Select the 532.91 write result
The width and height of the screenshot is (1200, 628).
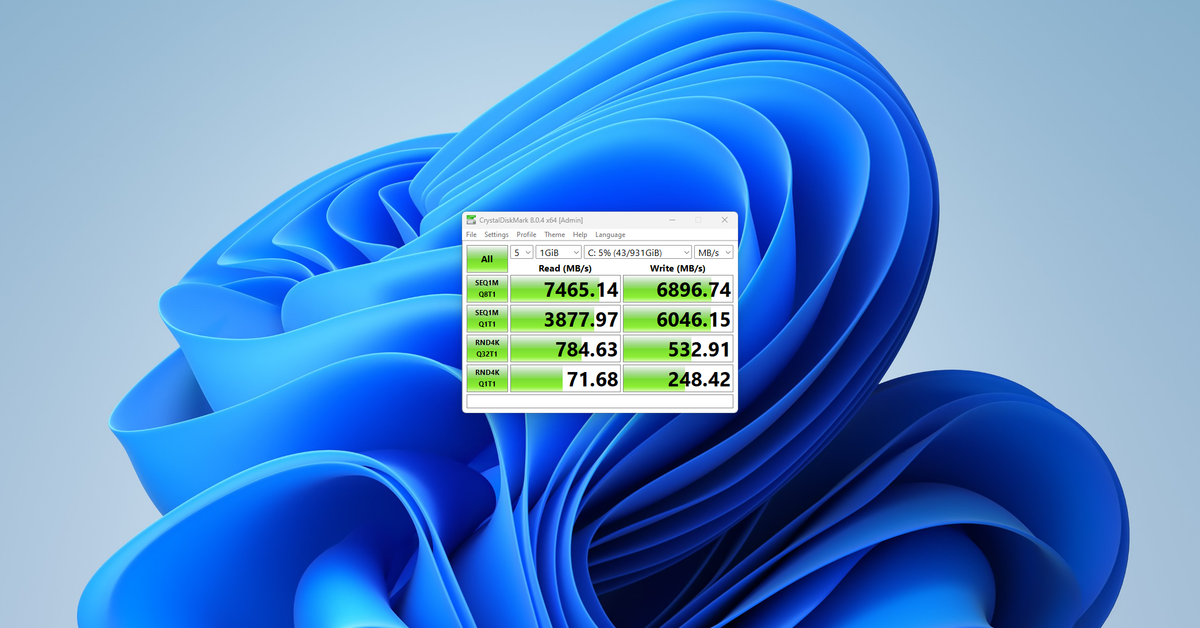tap(678, 349)
